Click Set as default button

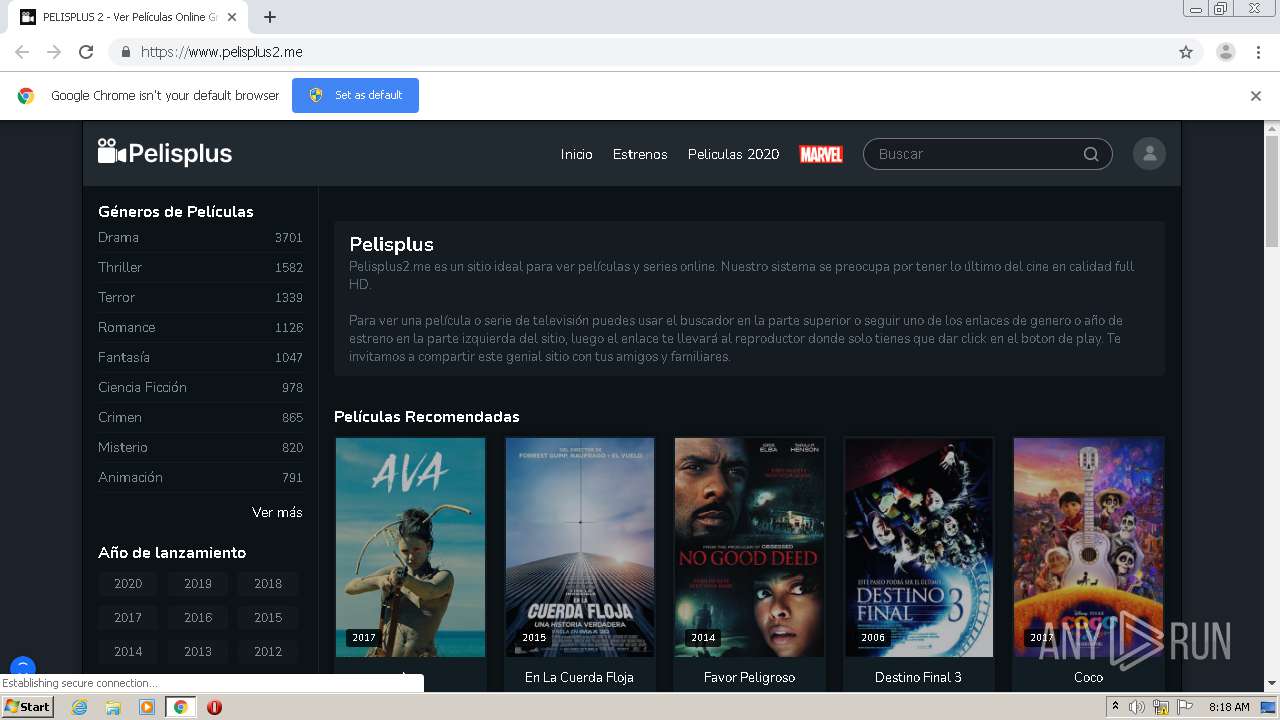355,95
